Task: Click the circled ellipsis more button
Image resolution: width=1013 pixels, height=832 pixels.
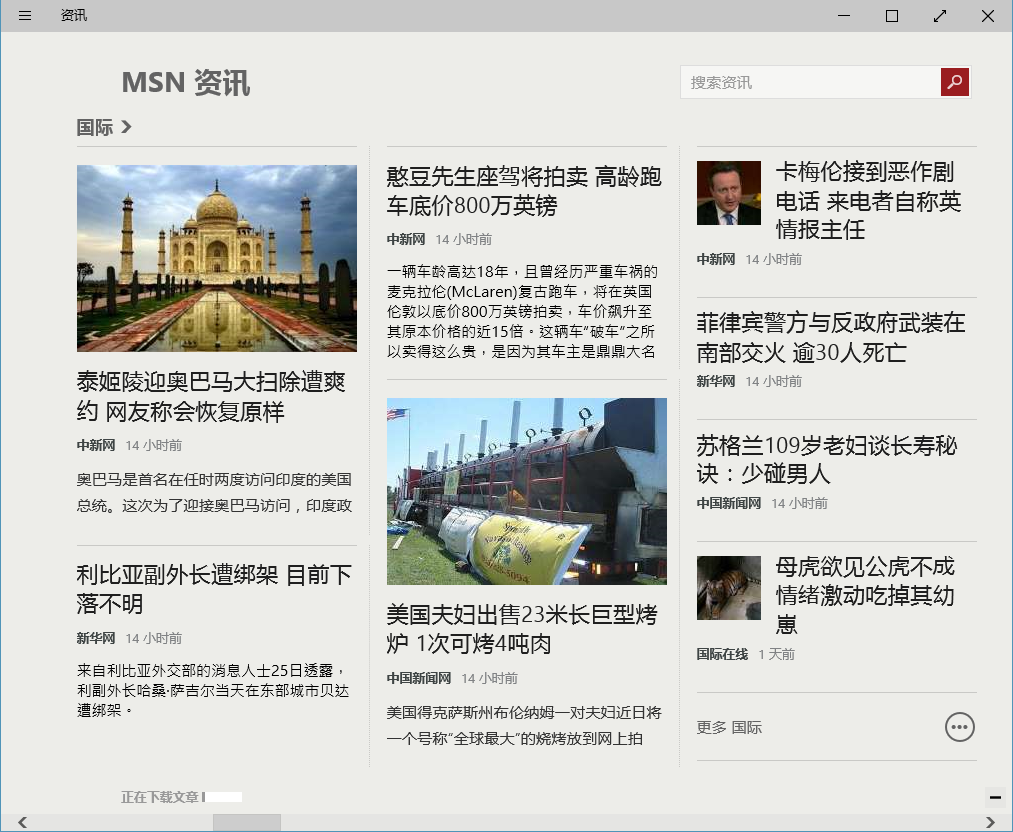Action: coord(959,727)
